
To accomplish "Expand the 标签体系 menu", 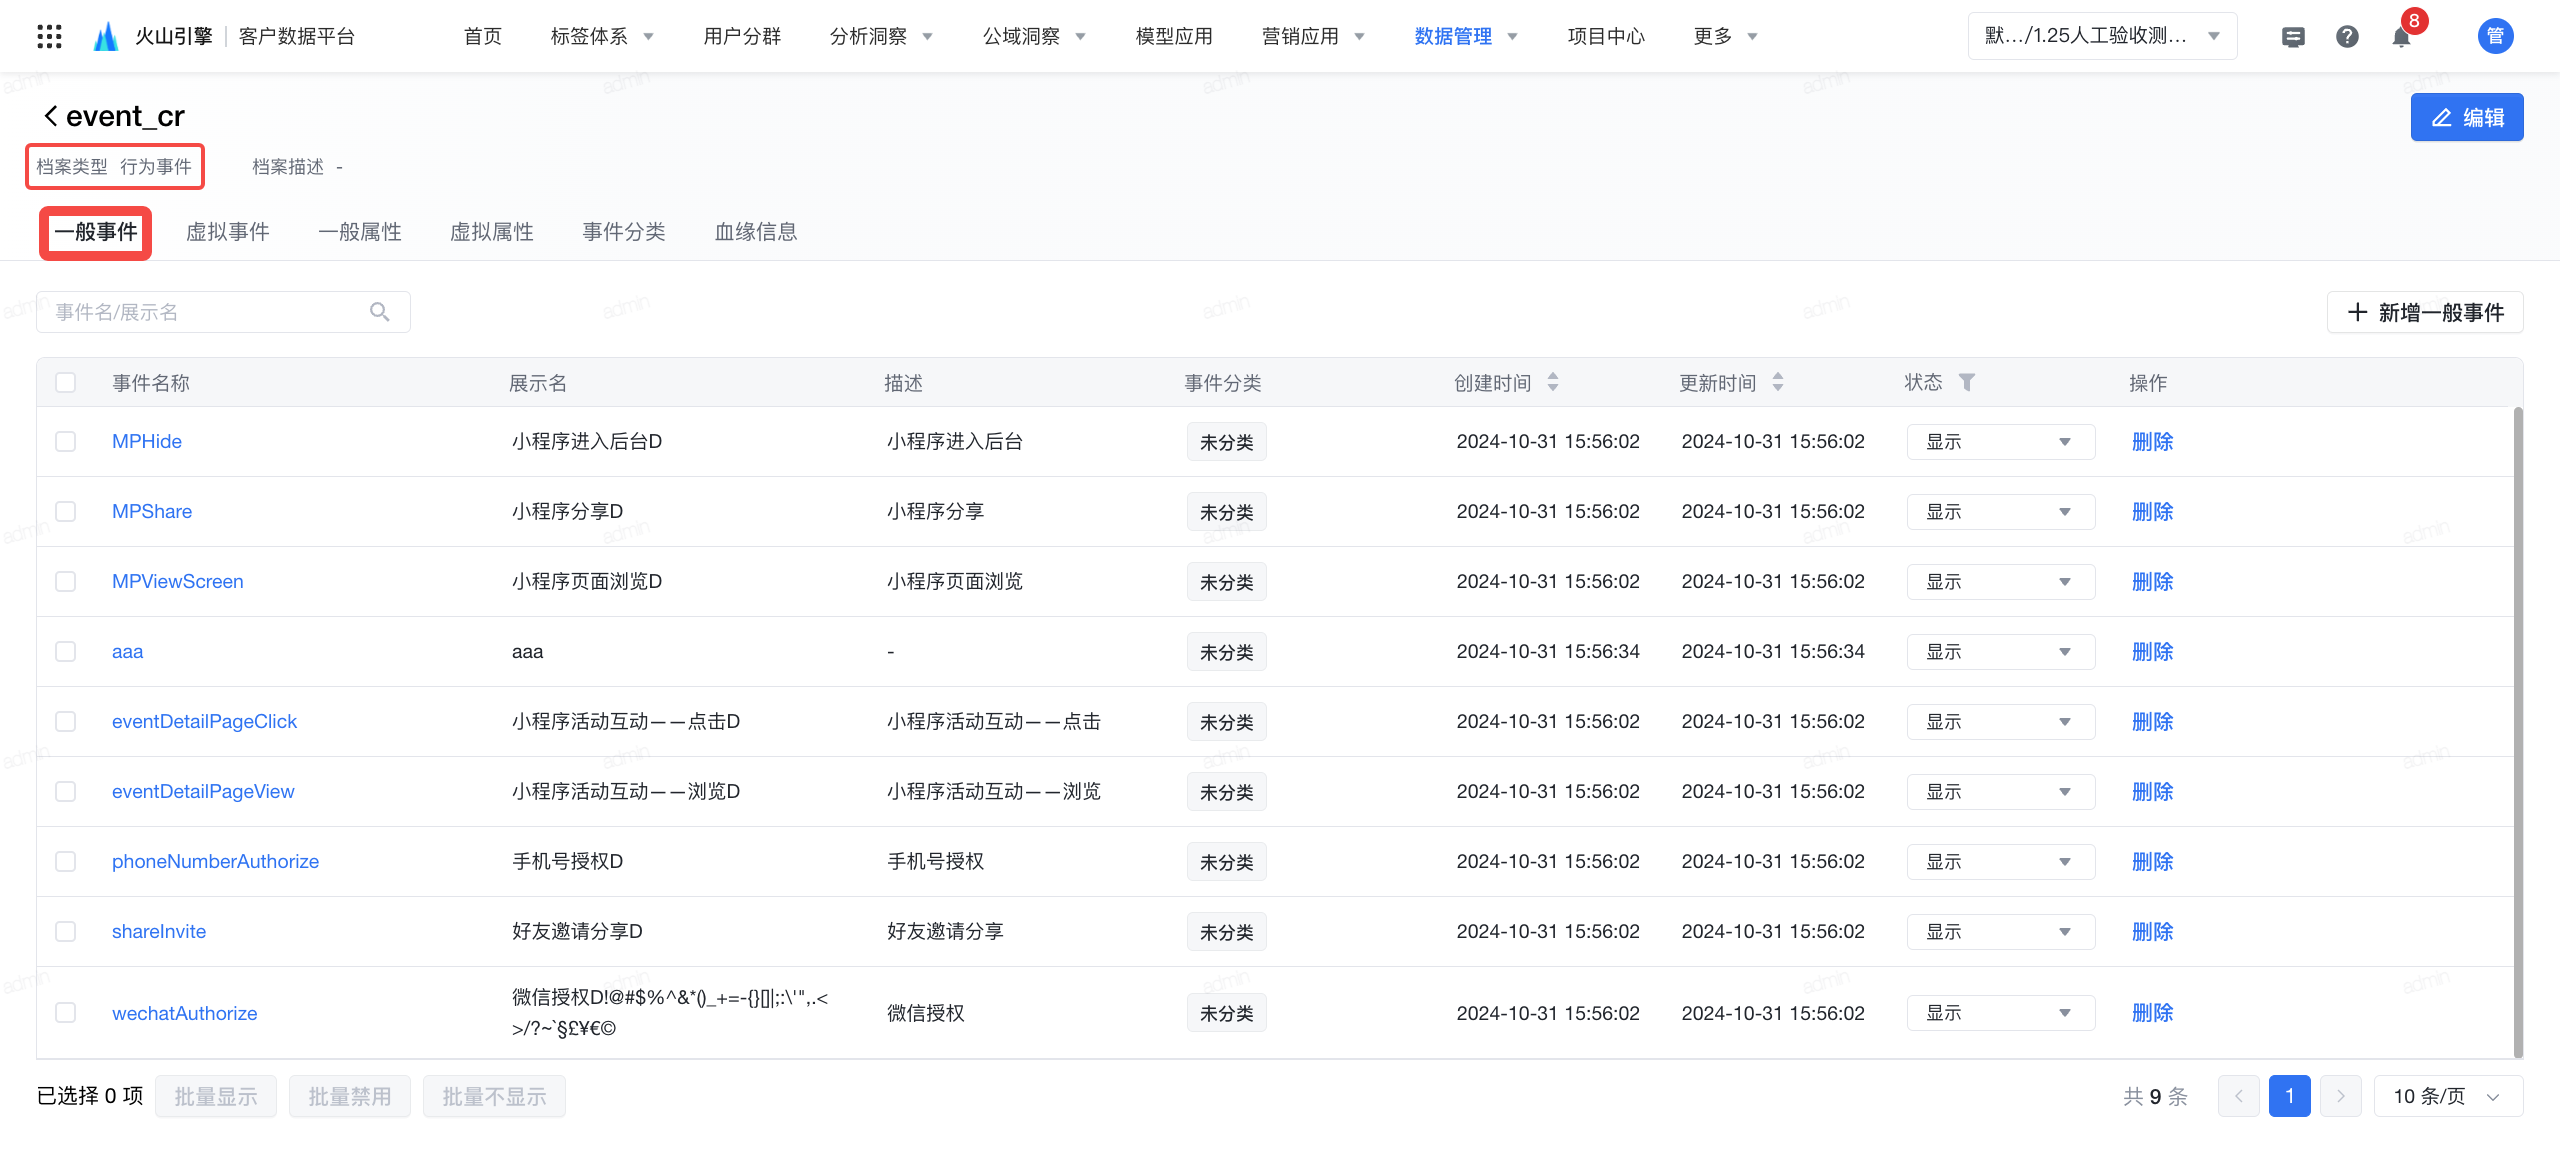I will click(602, 36).
